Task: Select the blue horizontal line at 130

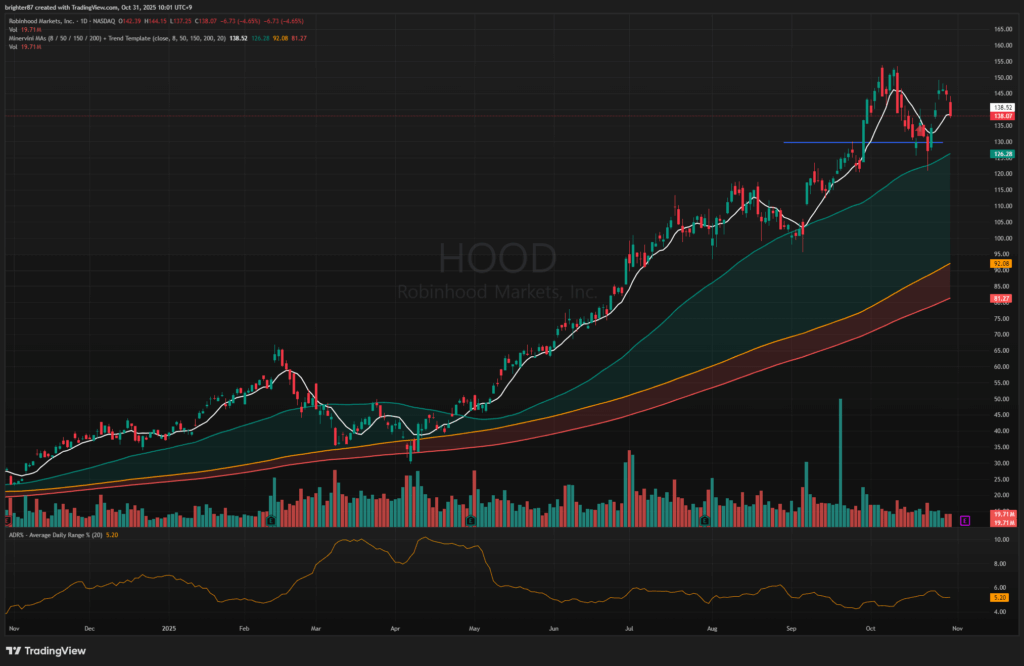Action: (860, 142)
